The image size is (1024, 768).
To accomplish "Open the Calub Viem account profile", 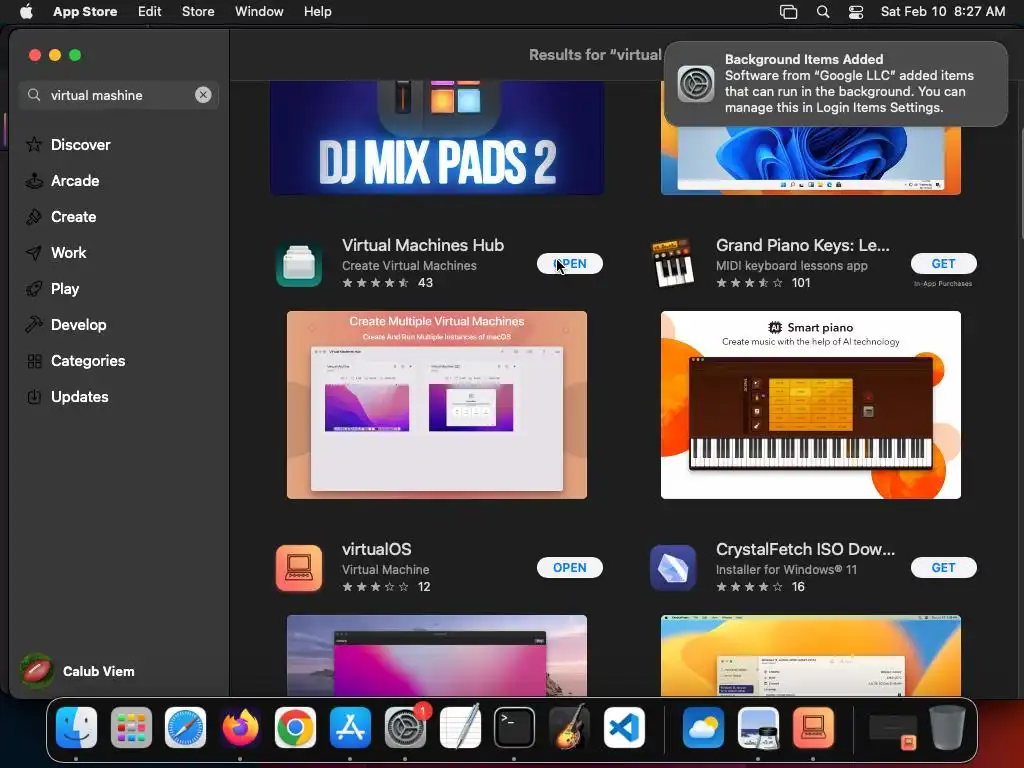I will coord(77,671).
